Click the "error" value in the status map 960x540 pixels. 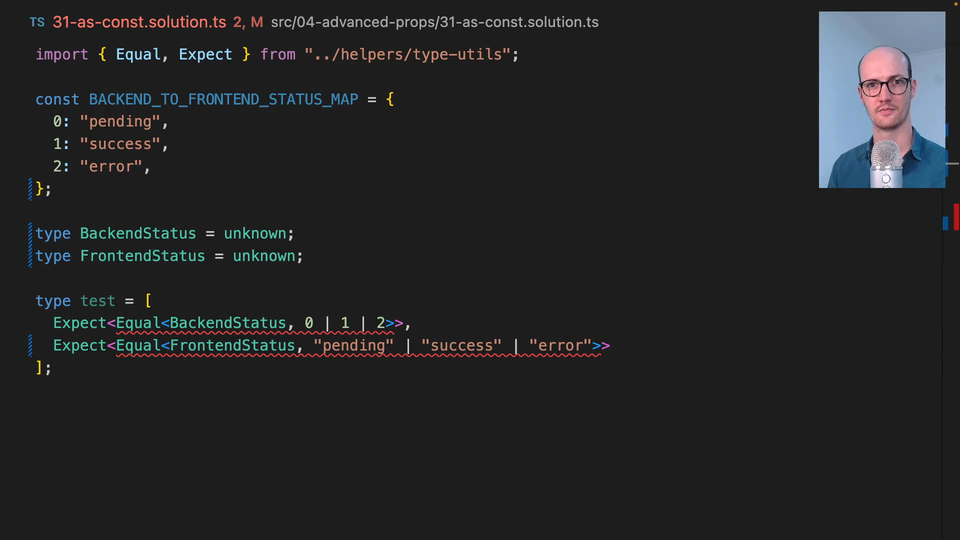pos(111,166)
